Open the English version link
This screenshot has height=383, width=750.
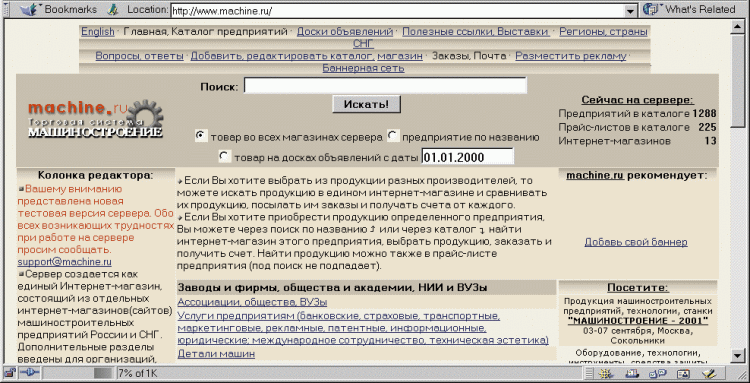(x=98, y=32)
